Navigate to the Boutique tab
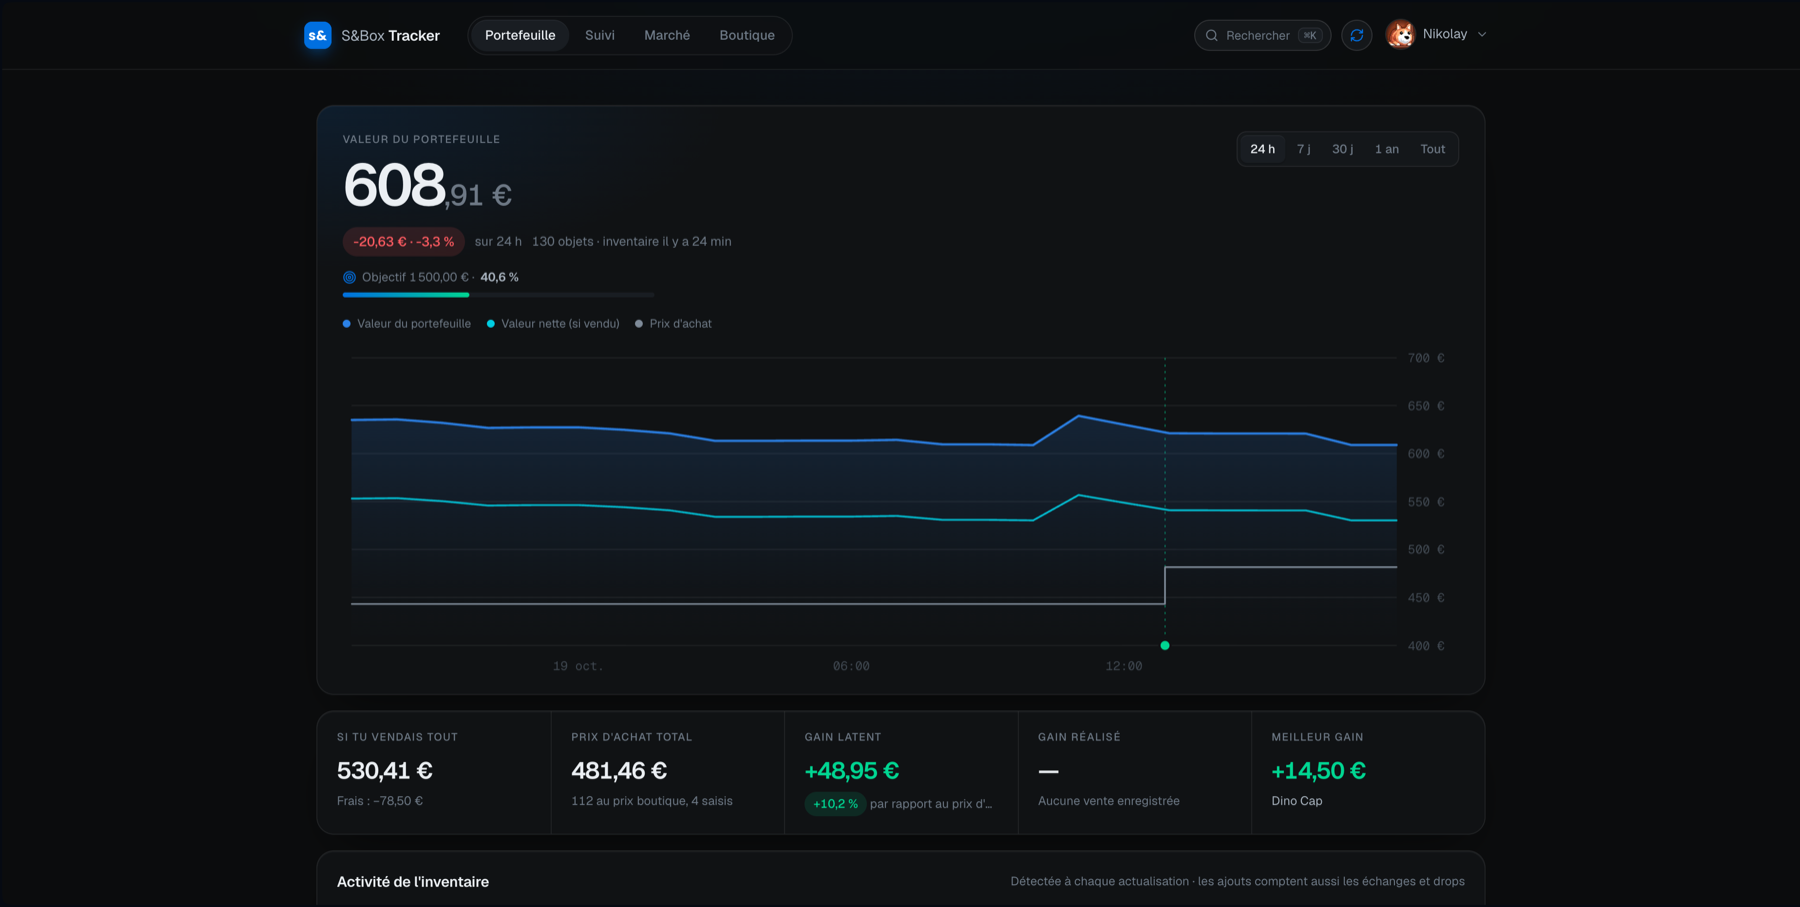The image size is (1800, 907). (x=747, y=35)
